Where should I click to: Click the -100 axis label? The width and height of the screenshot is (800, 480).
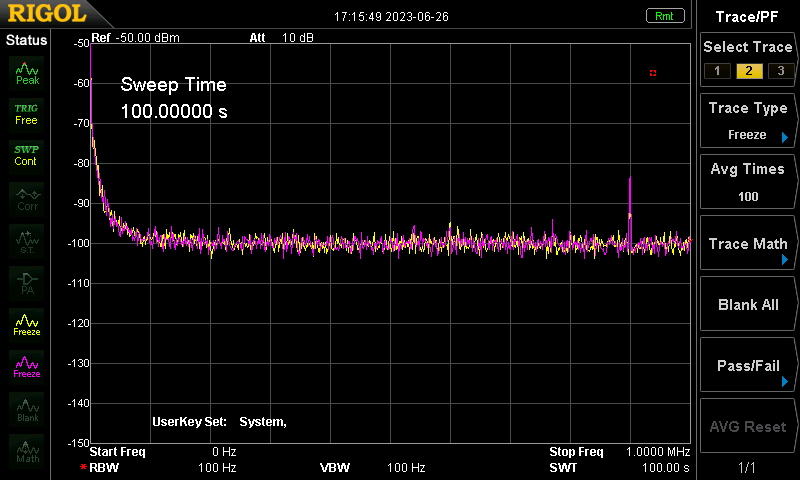(79, 243)
